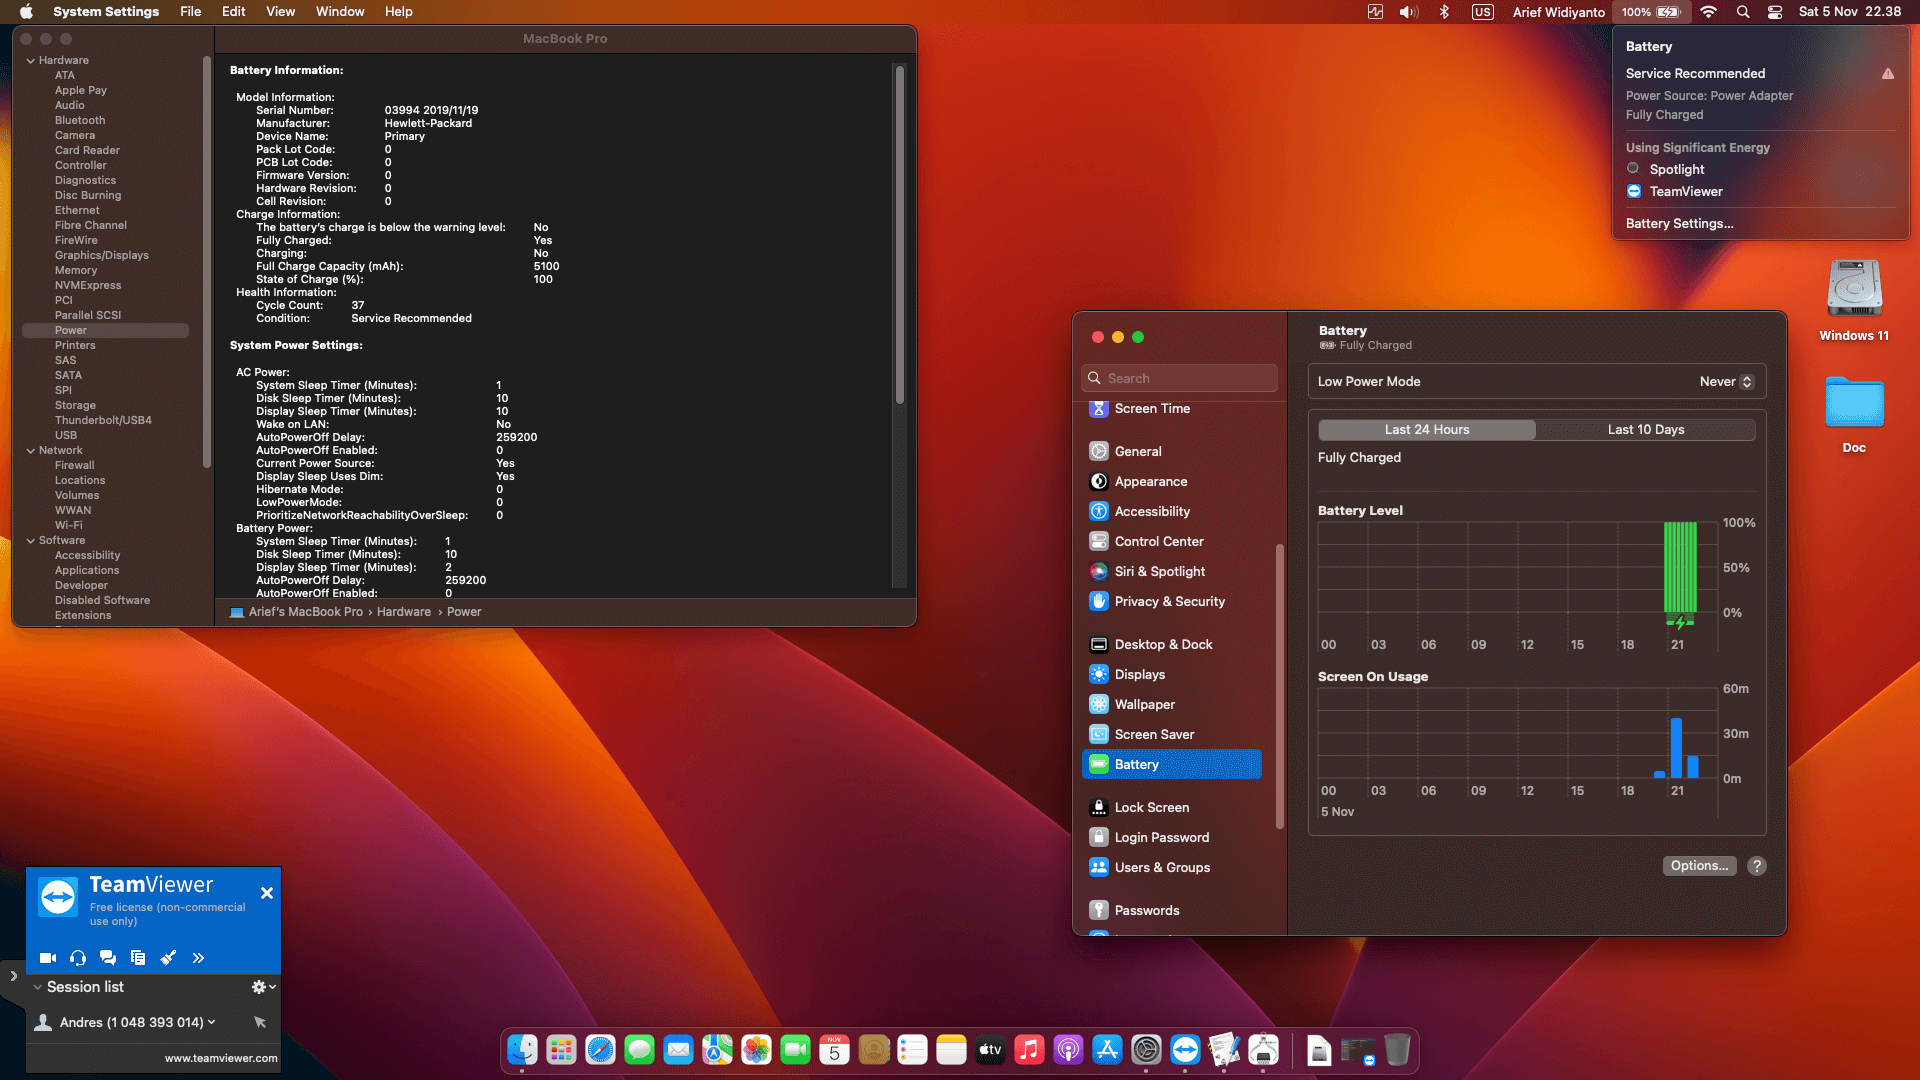This screenshot has width=1920, height=1080.
Task: Open Photos from the Dock
Action: coord(756,1050)
